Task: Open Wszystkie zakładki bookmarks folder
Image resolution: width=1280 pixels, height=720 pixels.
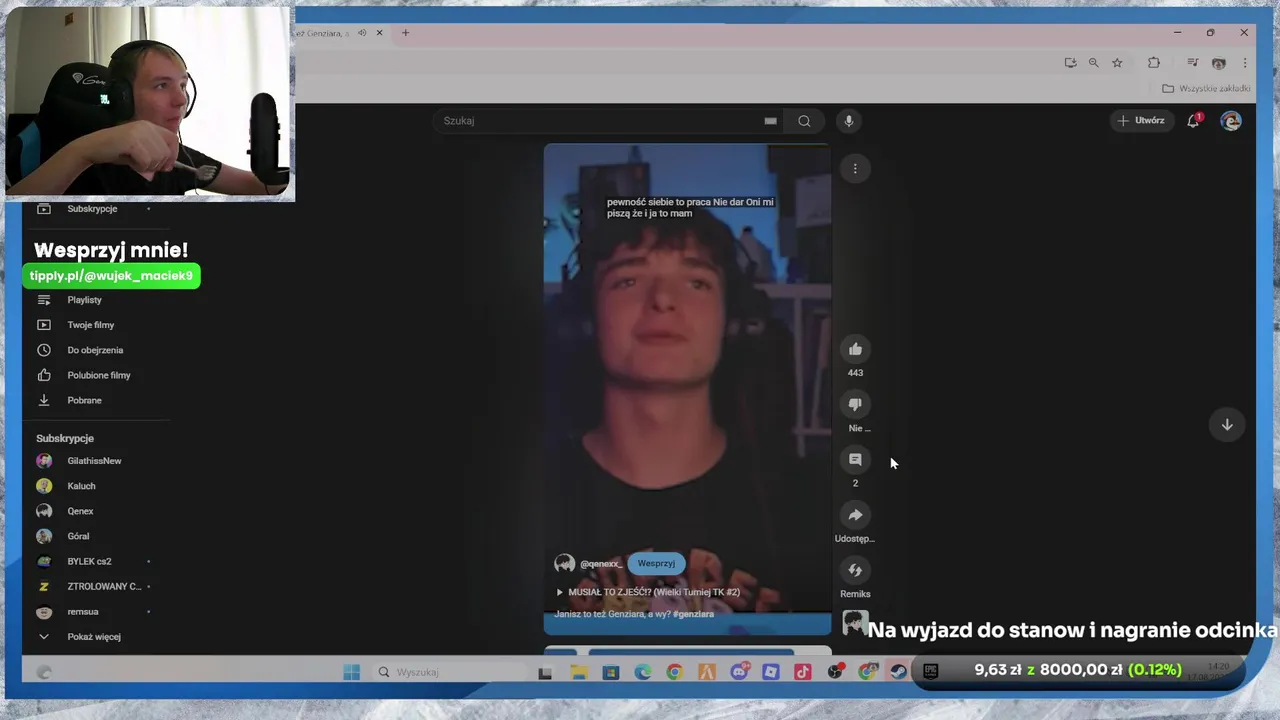Action: click(1206, 89)
